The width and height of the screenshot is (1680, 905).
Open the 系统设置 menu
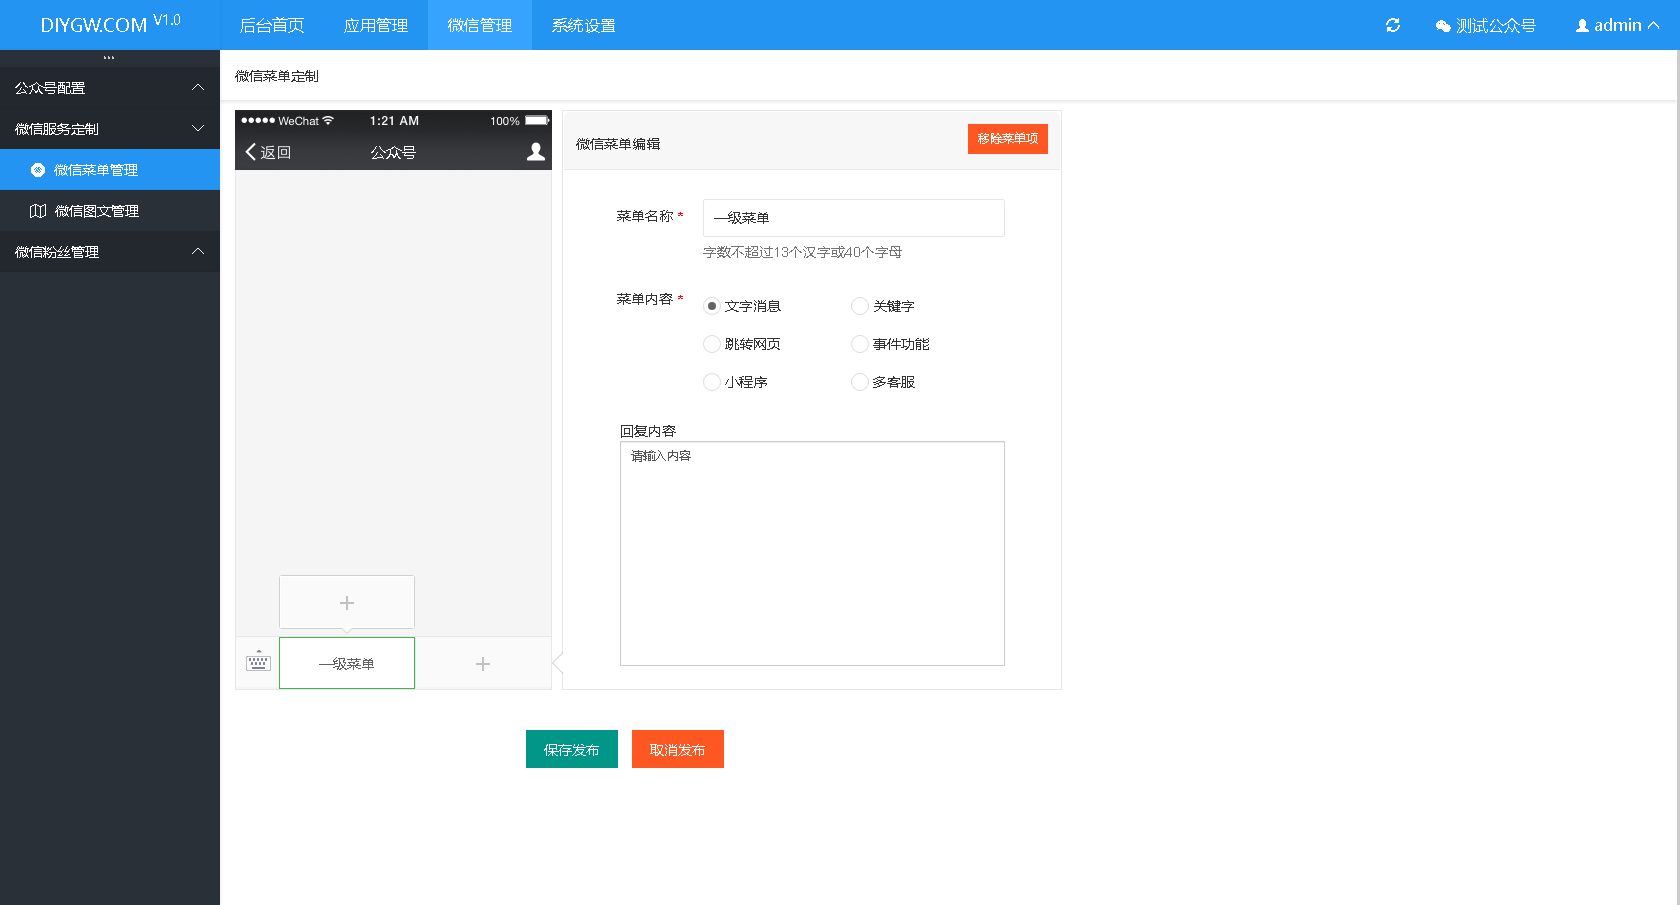581,25
